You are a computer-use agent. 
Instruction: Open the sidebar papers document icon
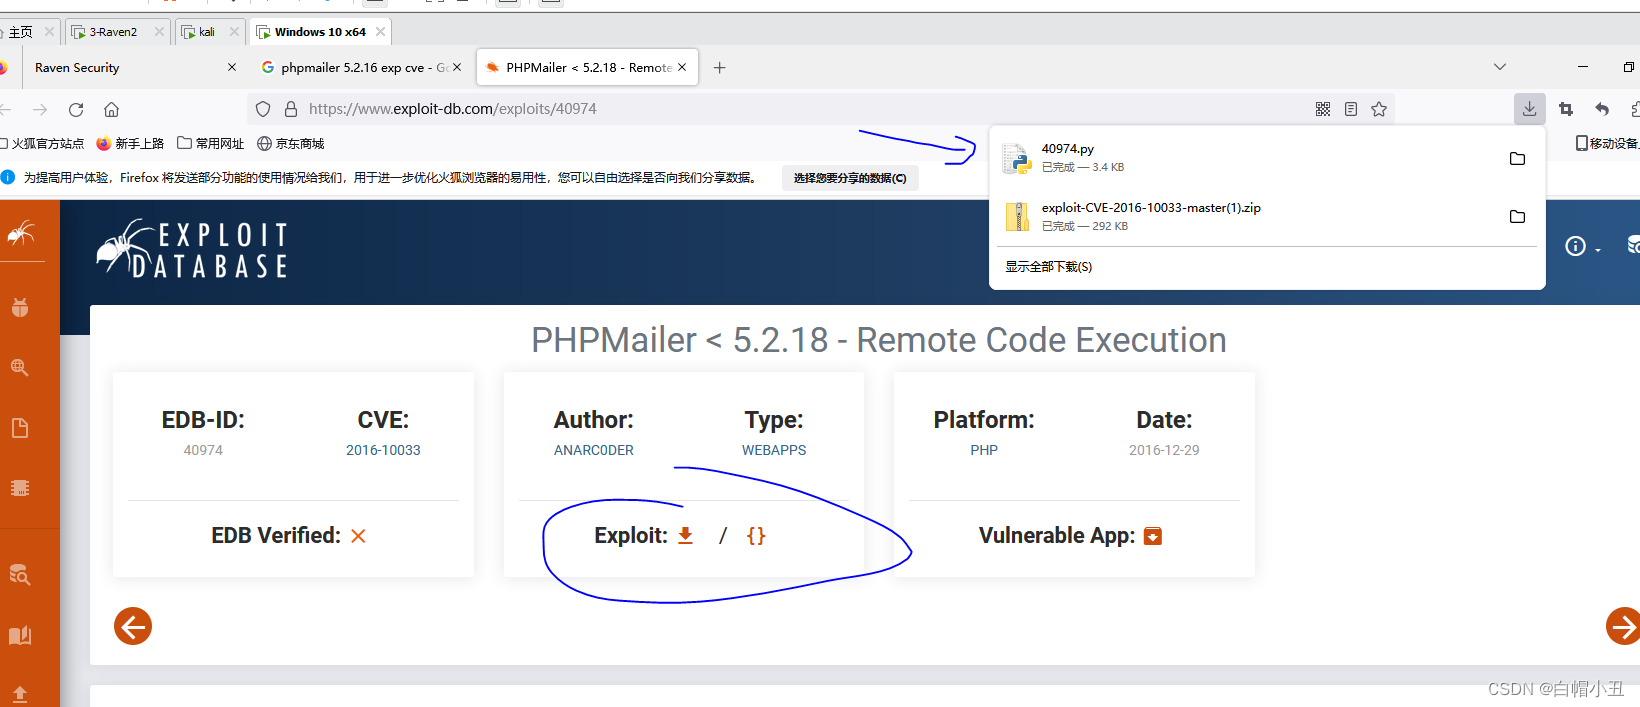tap(20, 428)
